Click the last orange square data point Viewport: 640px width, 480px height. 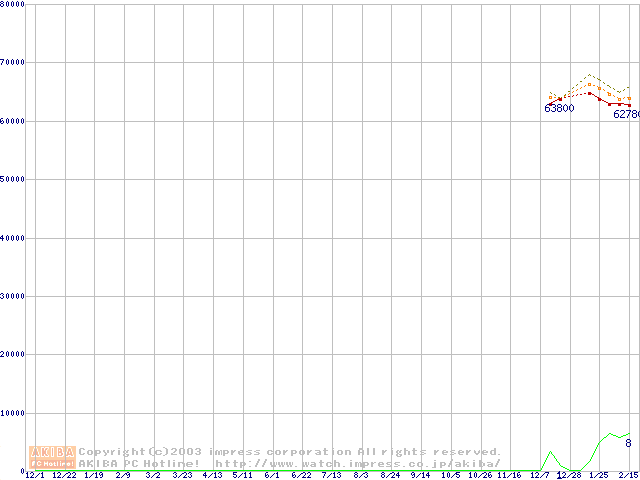click(x=629, y=98)
